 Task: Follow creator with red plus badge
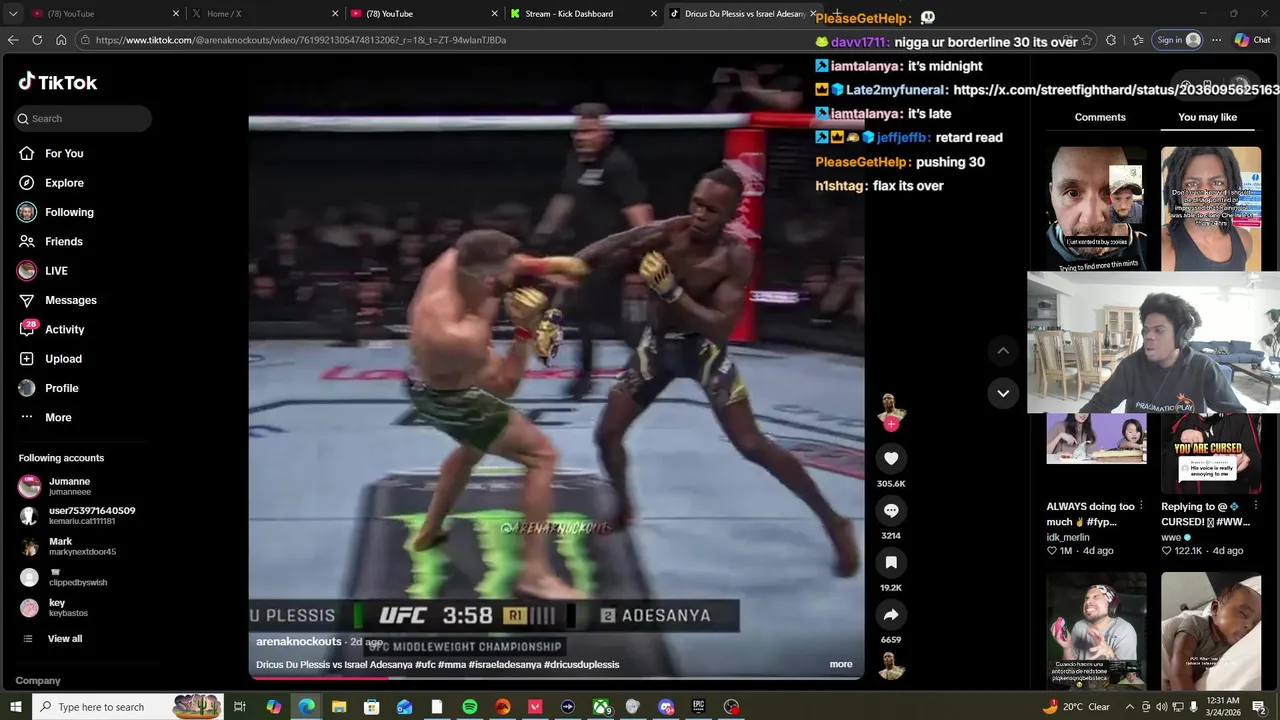(891, 424)
